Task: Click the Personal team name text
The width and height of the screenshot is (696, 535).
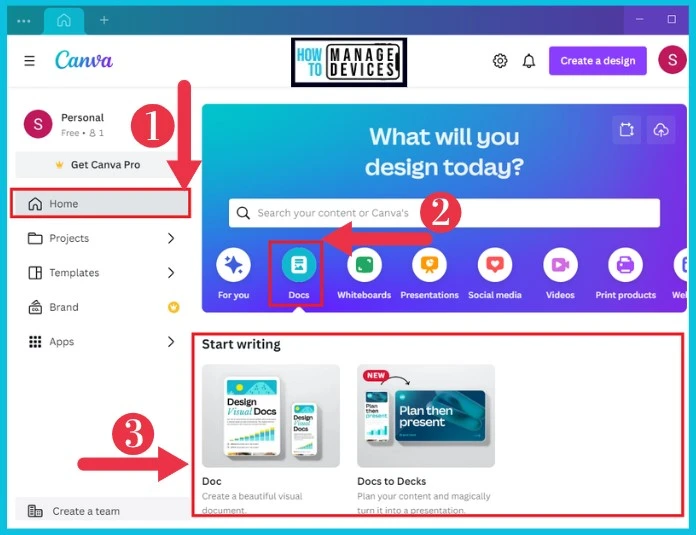Action: [83, 118]
